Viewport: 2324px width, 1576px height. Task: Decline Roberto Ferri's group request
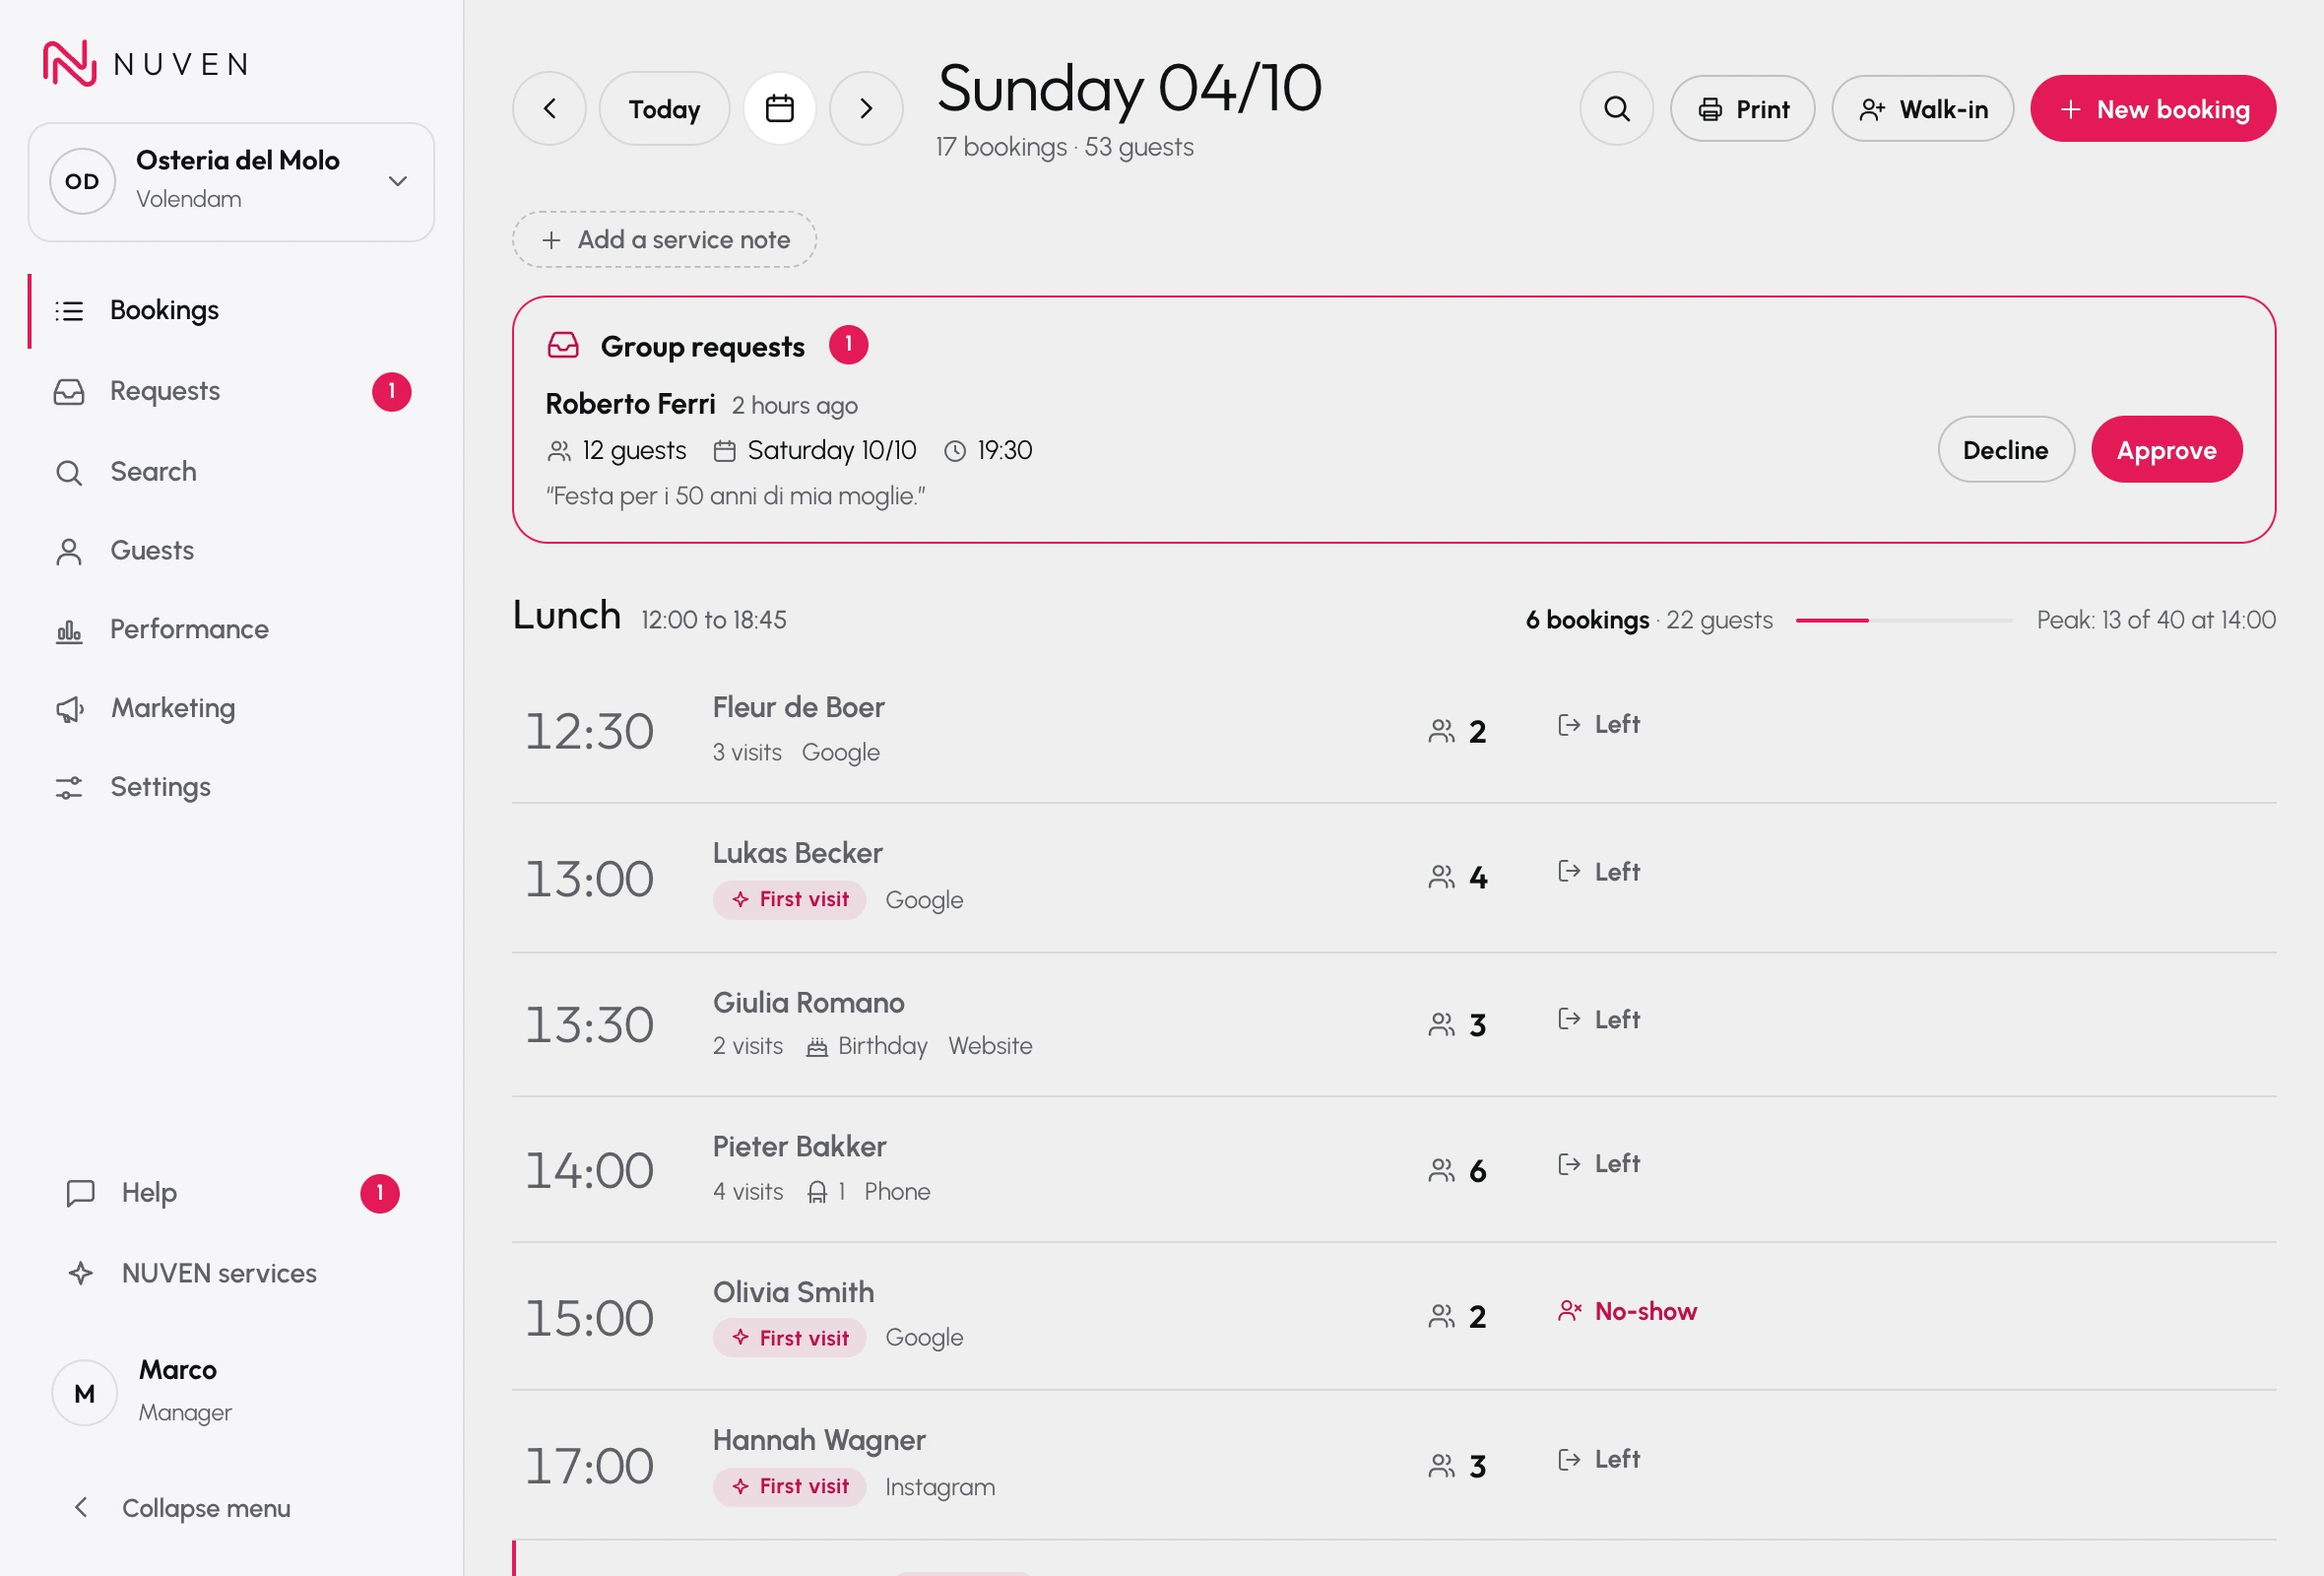coord(2005,449)
